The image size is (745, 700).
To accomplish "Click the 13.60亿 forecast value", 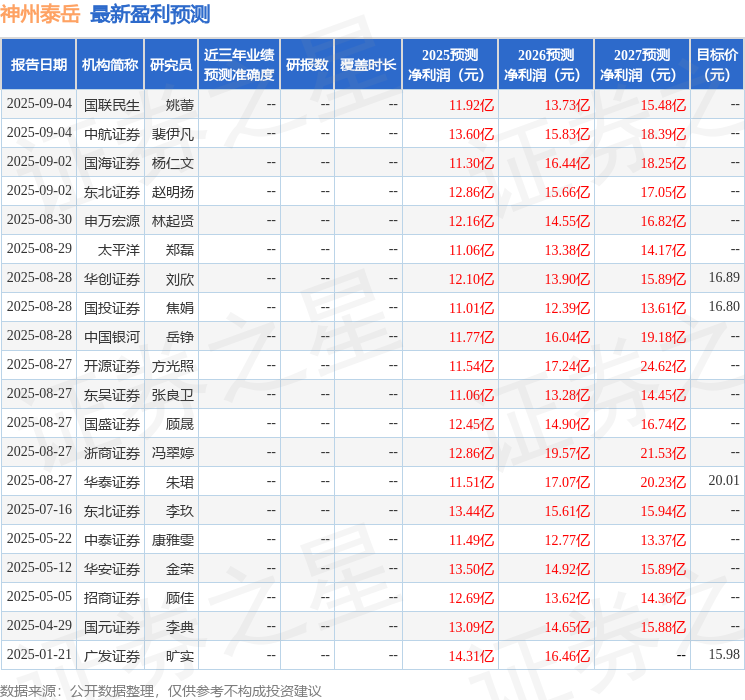I will click(x=471, y=134).
